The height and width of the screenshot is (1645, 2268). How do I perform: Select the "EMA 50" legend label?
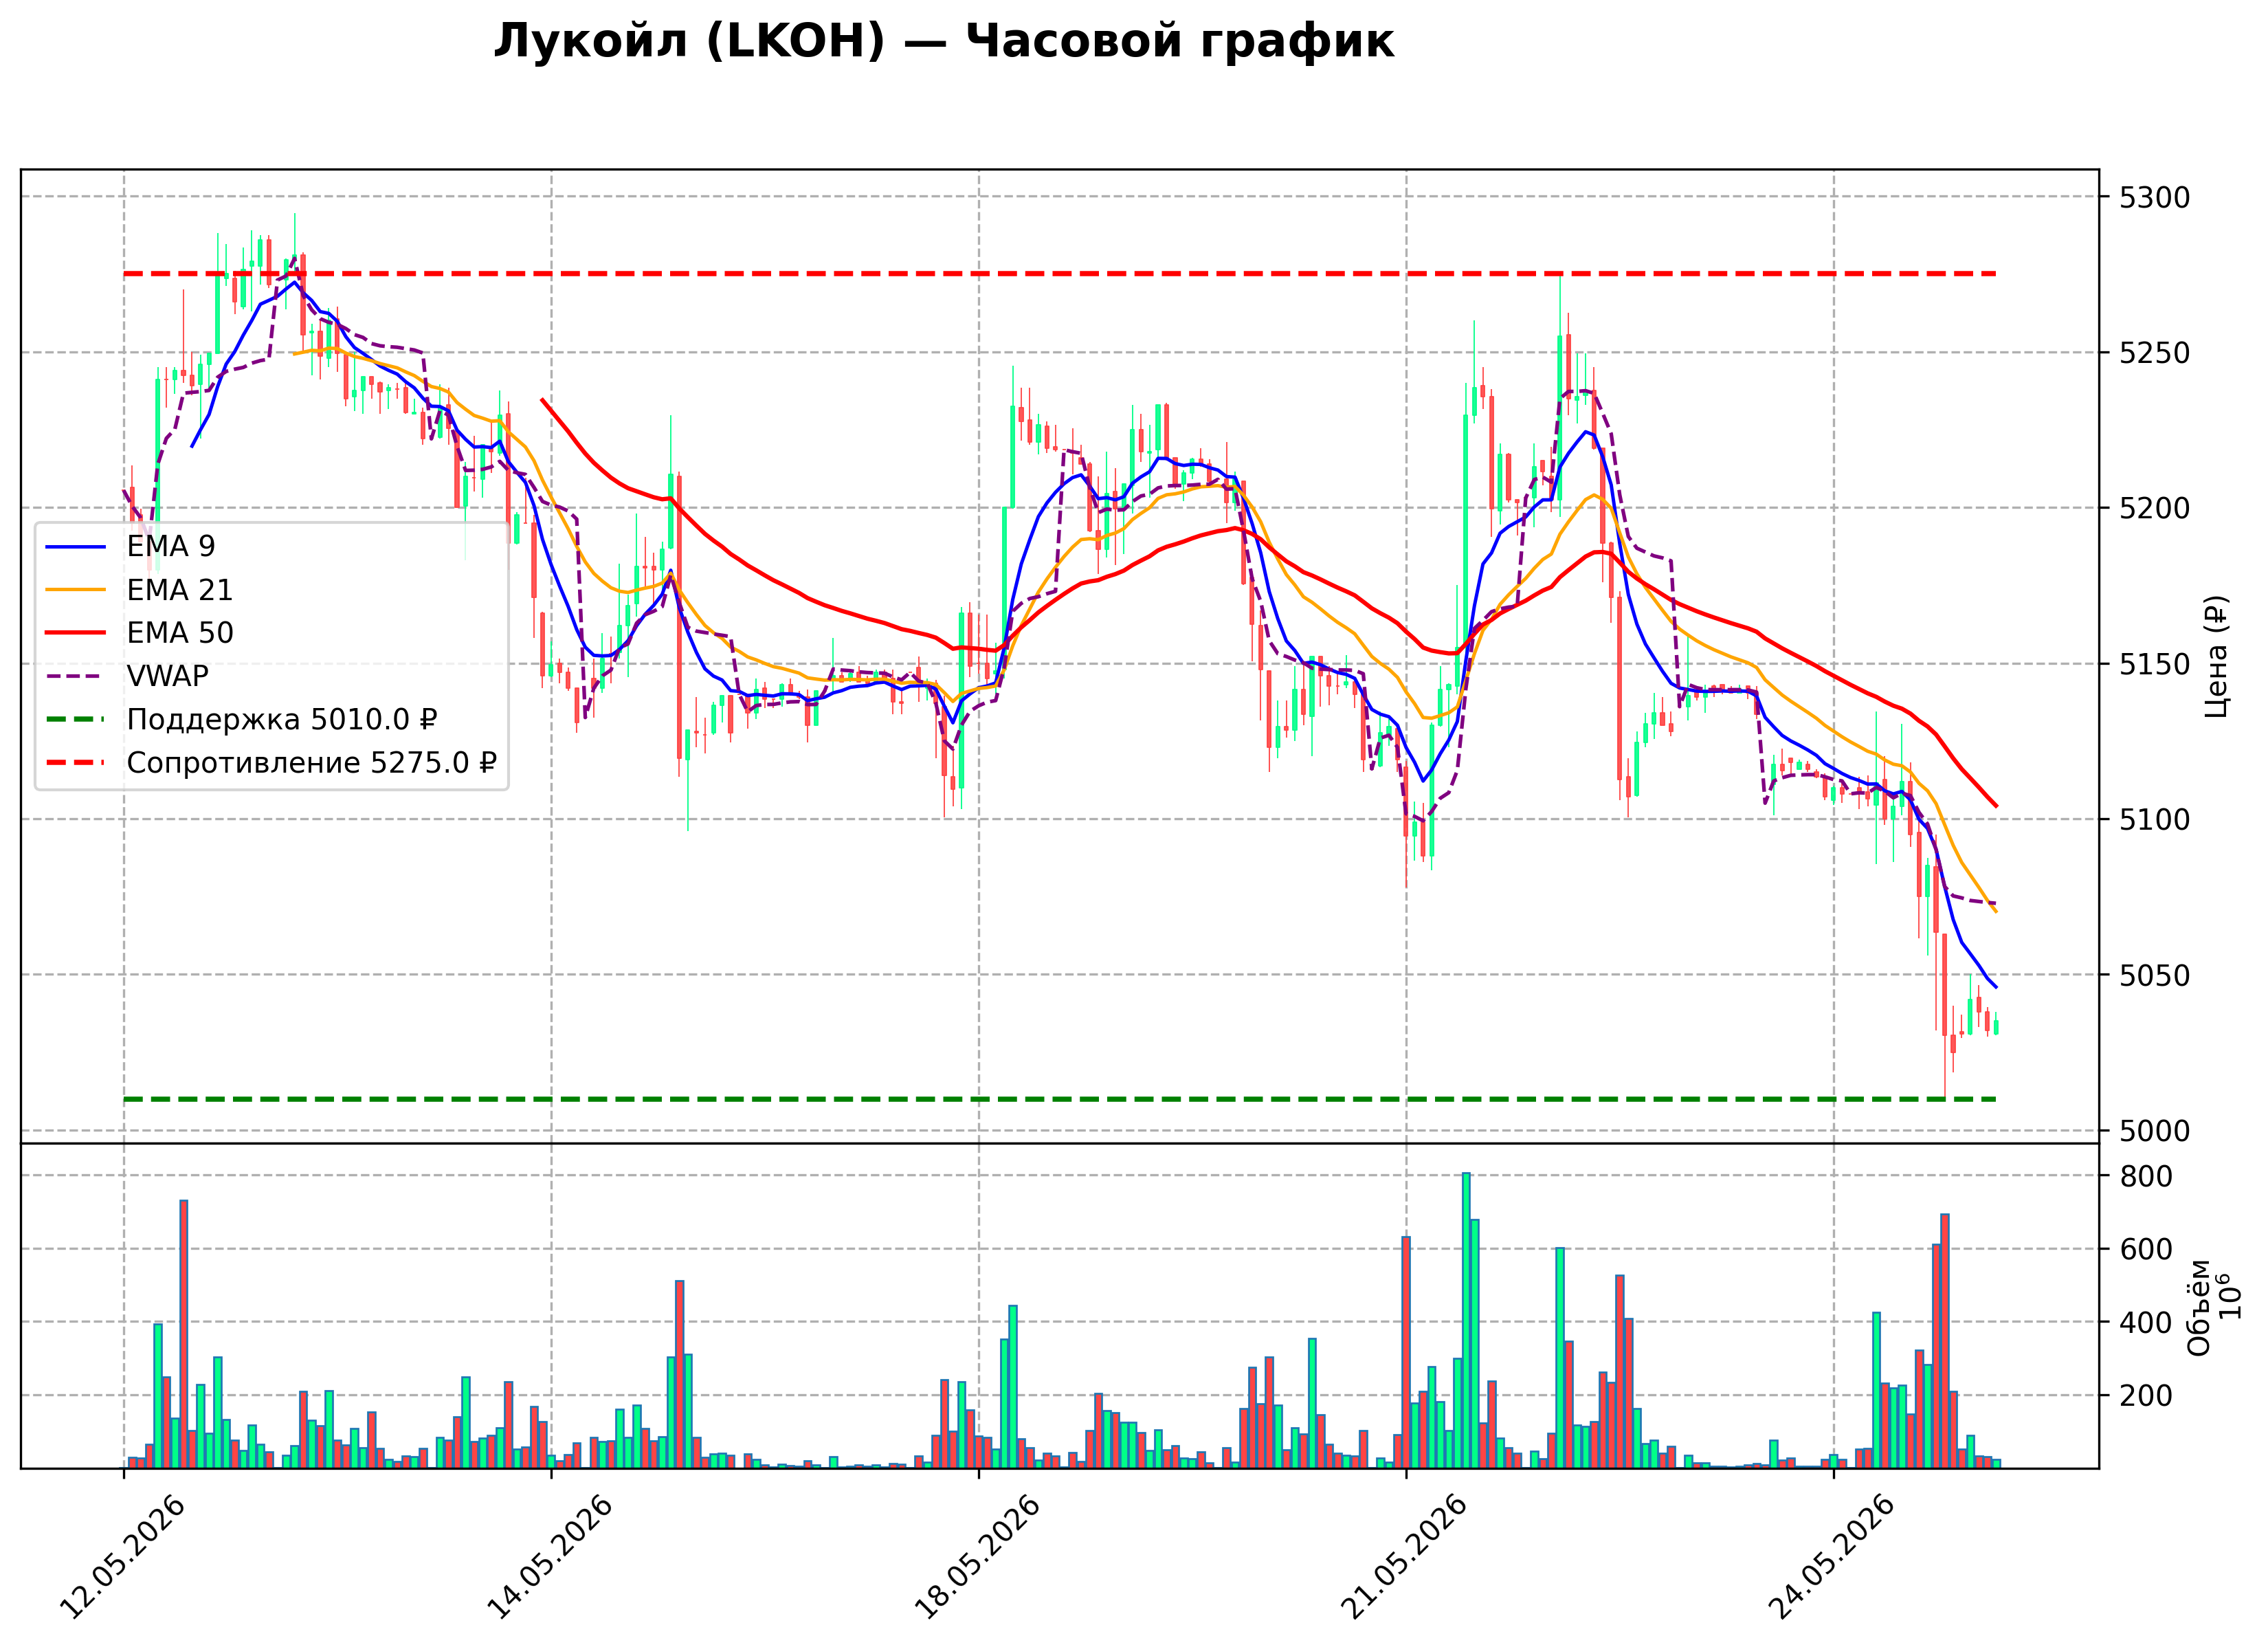(179, 633)
